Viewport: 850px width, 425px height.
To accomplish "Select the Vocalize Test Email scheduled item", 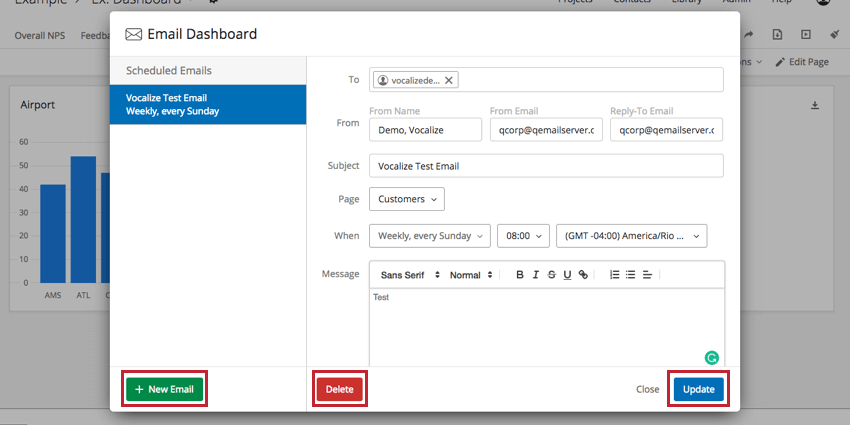I will click(x=208, y=105).
